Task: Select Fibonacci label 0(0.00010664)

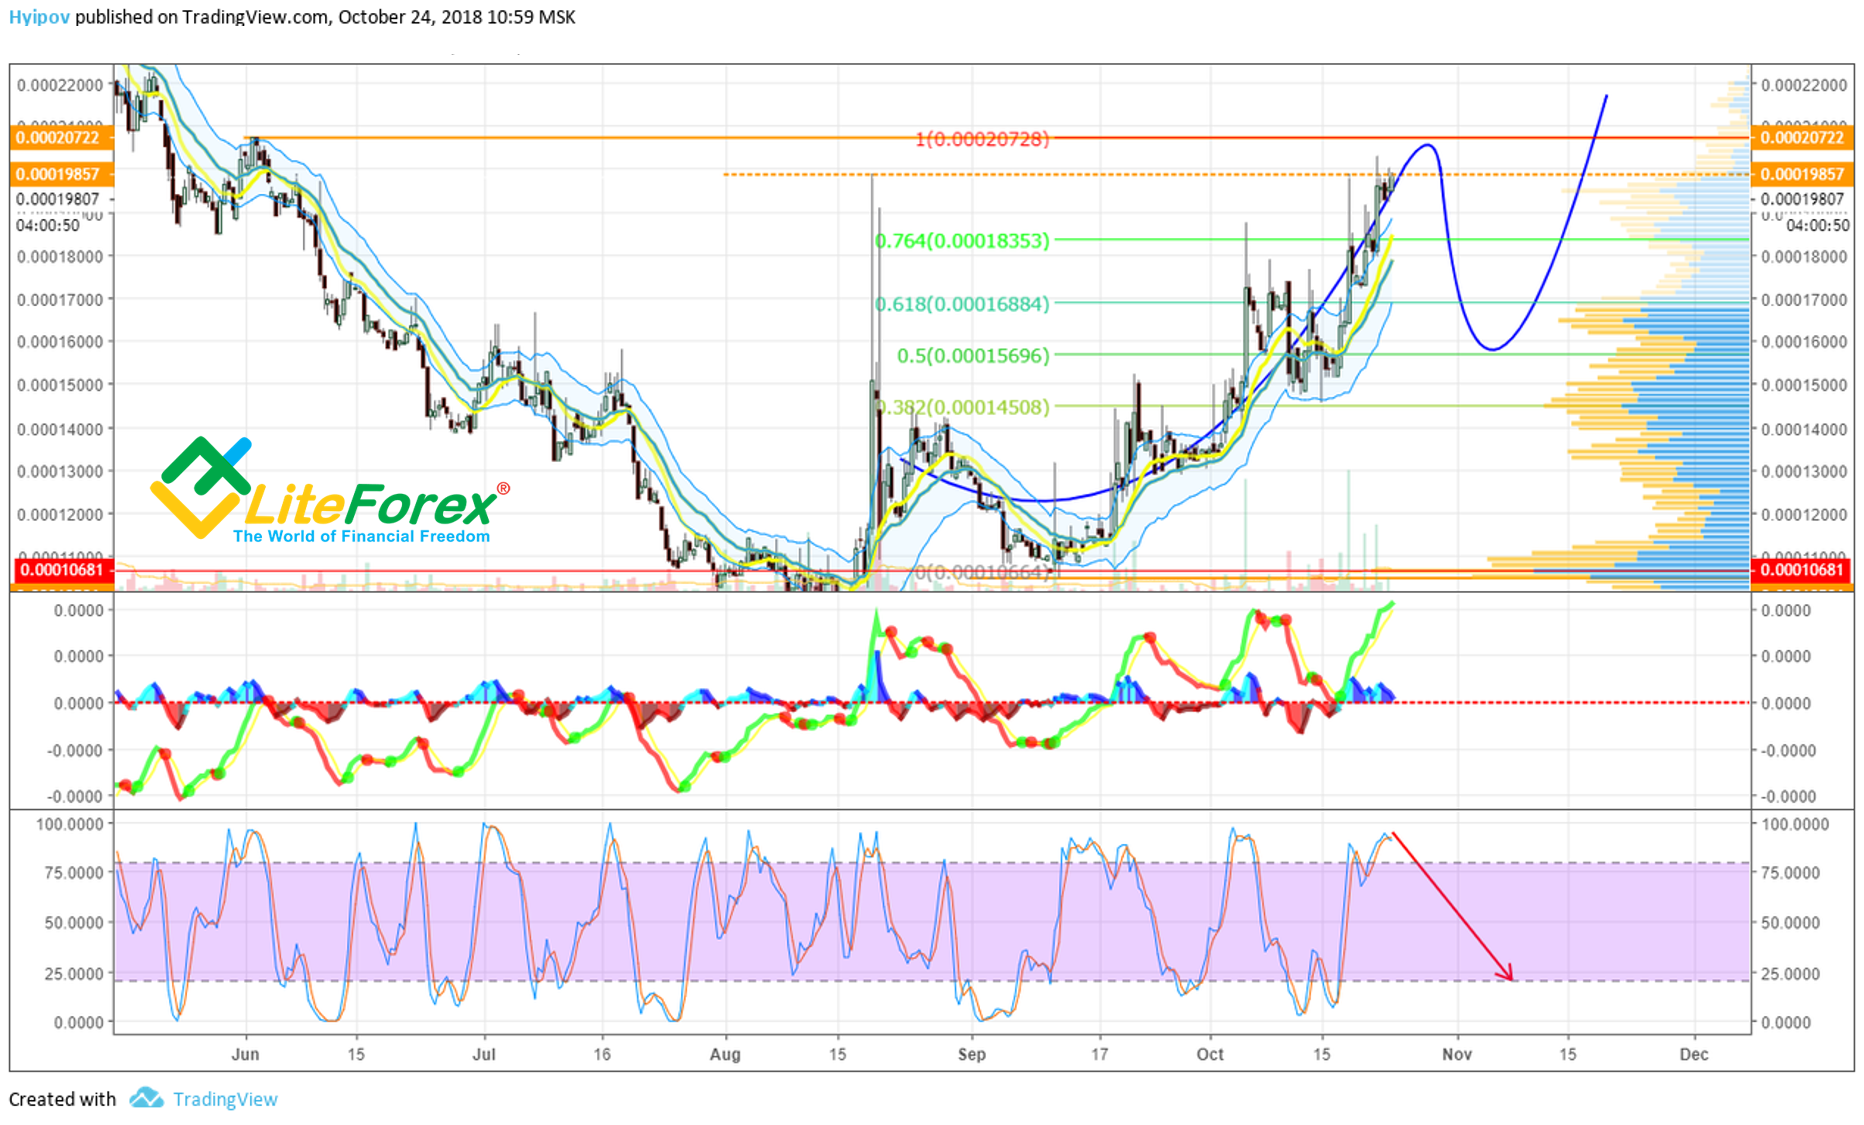Action: pyautogui.click(x=985, y=572)
